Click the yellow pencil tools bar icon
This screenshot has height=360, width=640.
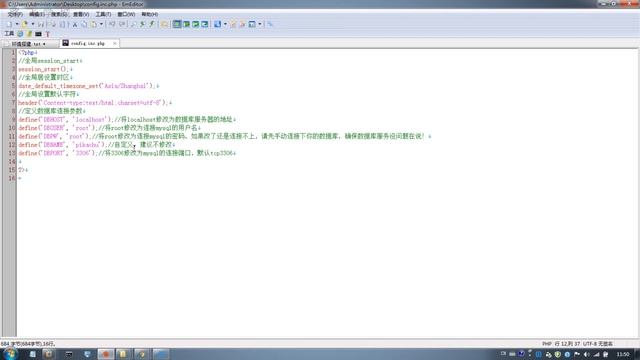(29, 34)
